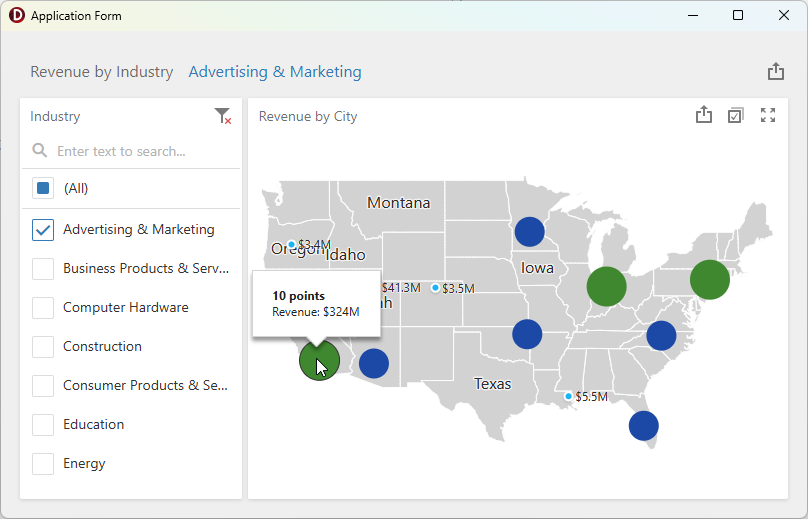
Task: Click 'Revenue: $324M' in the tooltip
Action: point(316,312)
